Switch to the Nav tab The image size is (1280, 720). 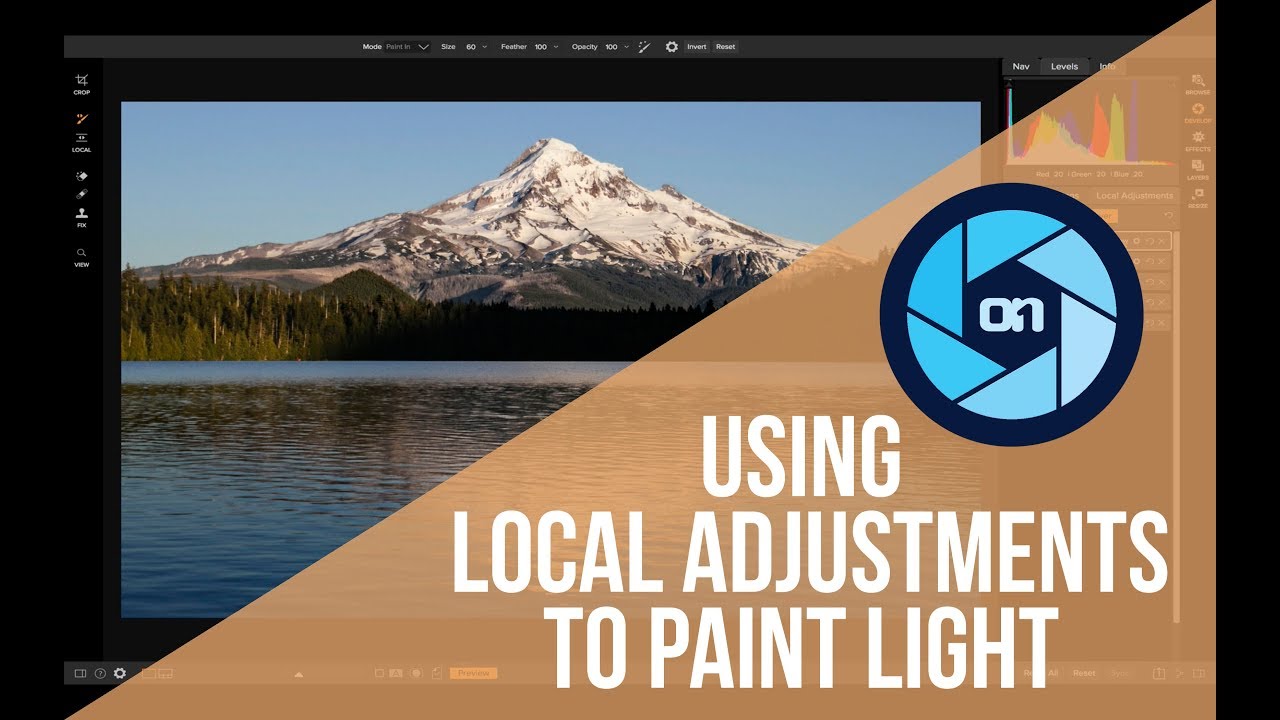coord(1021,67)
